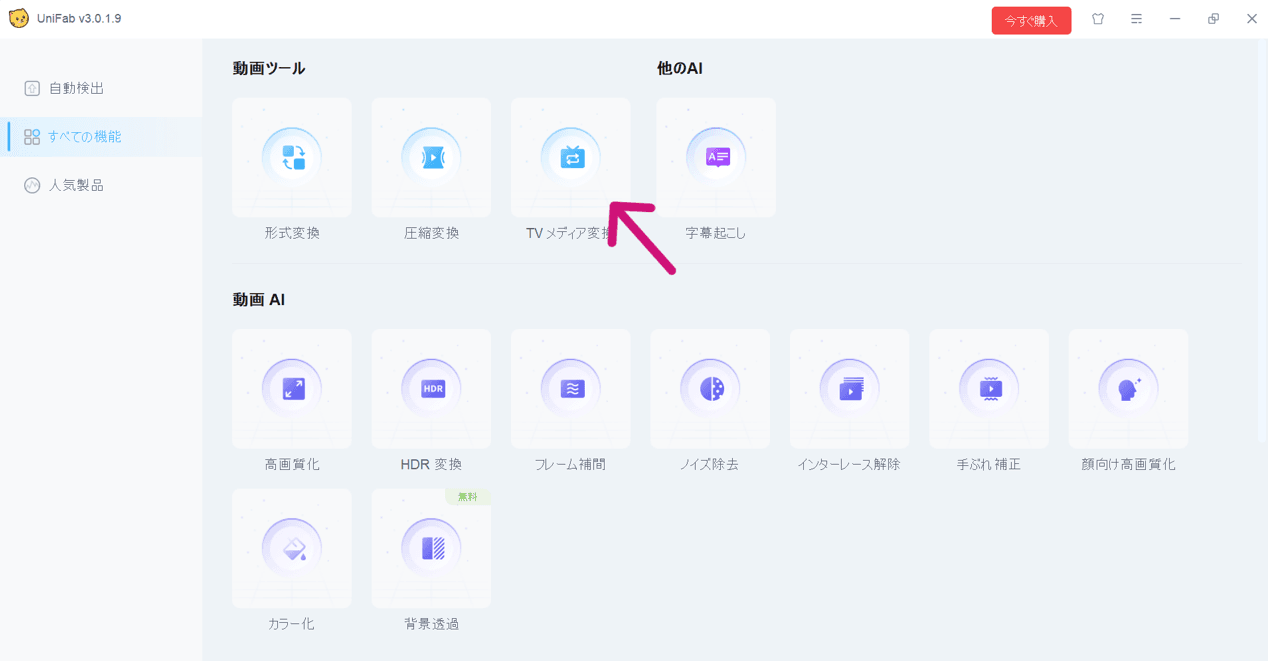Open the 形式変換 format converter tool

(292, 157)
